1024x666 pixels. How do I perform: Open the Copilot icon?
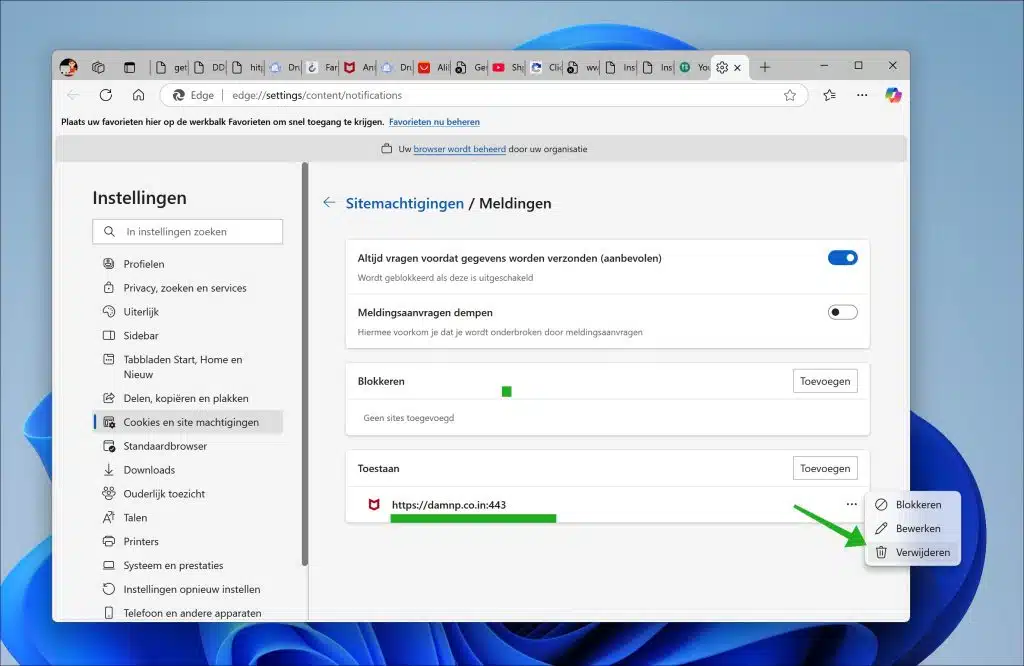pyautogui.click(x=893, y=95)
